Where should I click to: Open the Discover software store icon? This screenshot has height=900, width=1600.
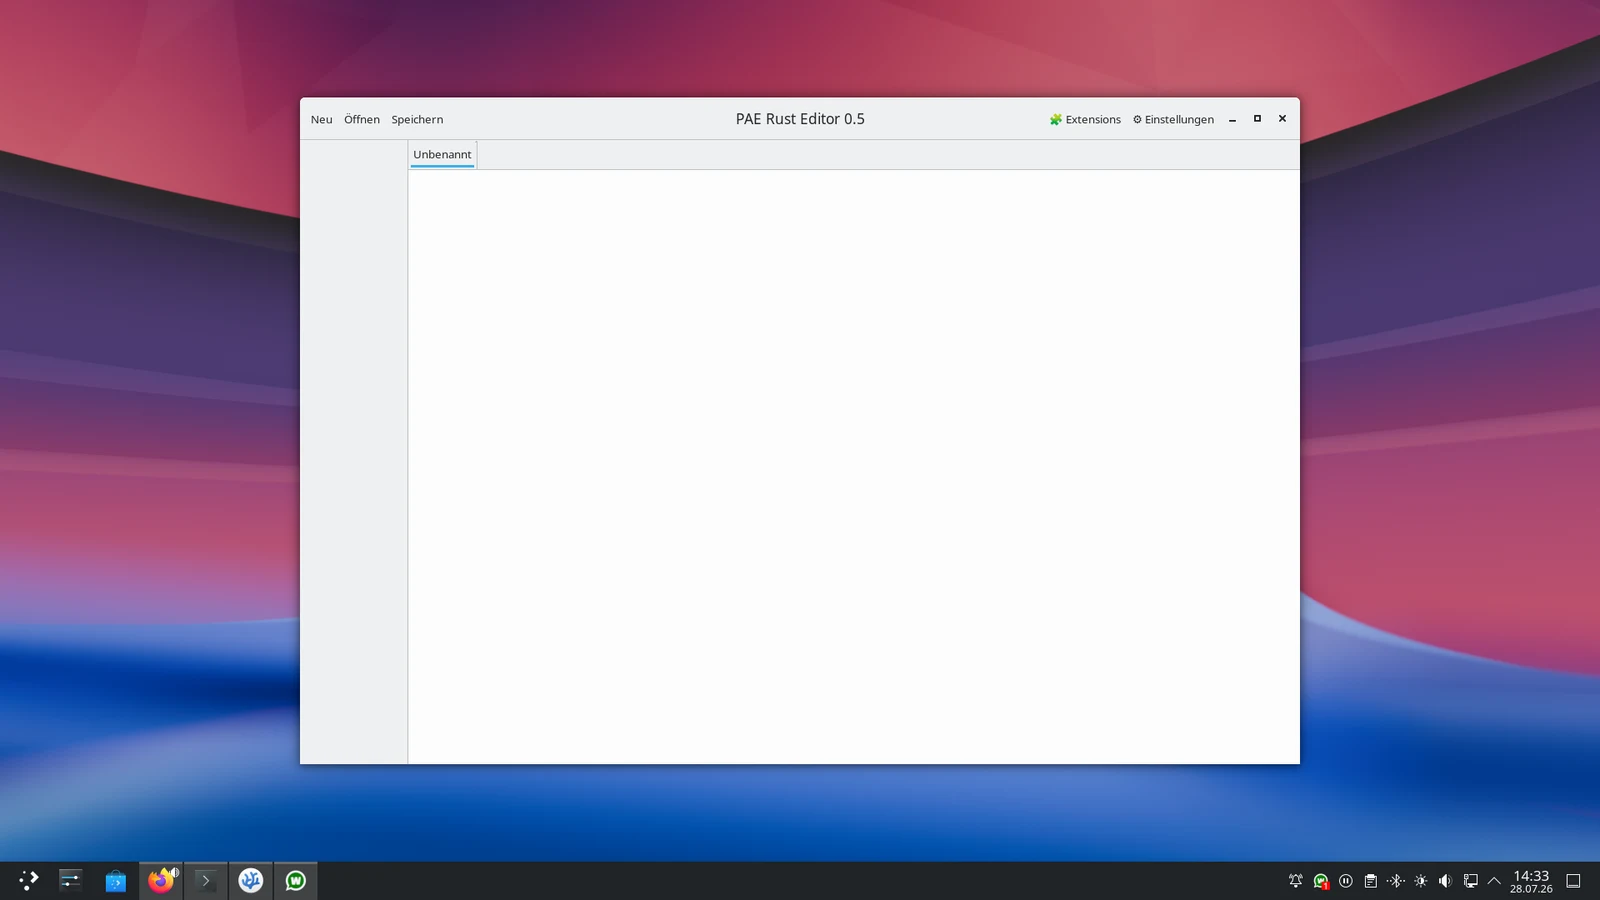point(116,880)
